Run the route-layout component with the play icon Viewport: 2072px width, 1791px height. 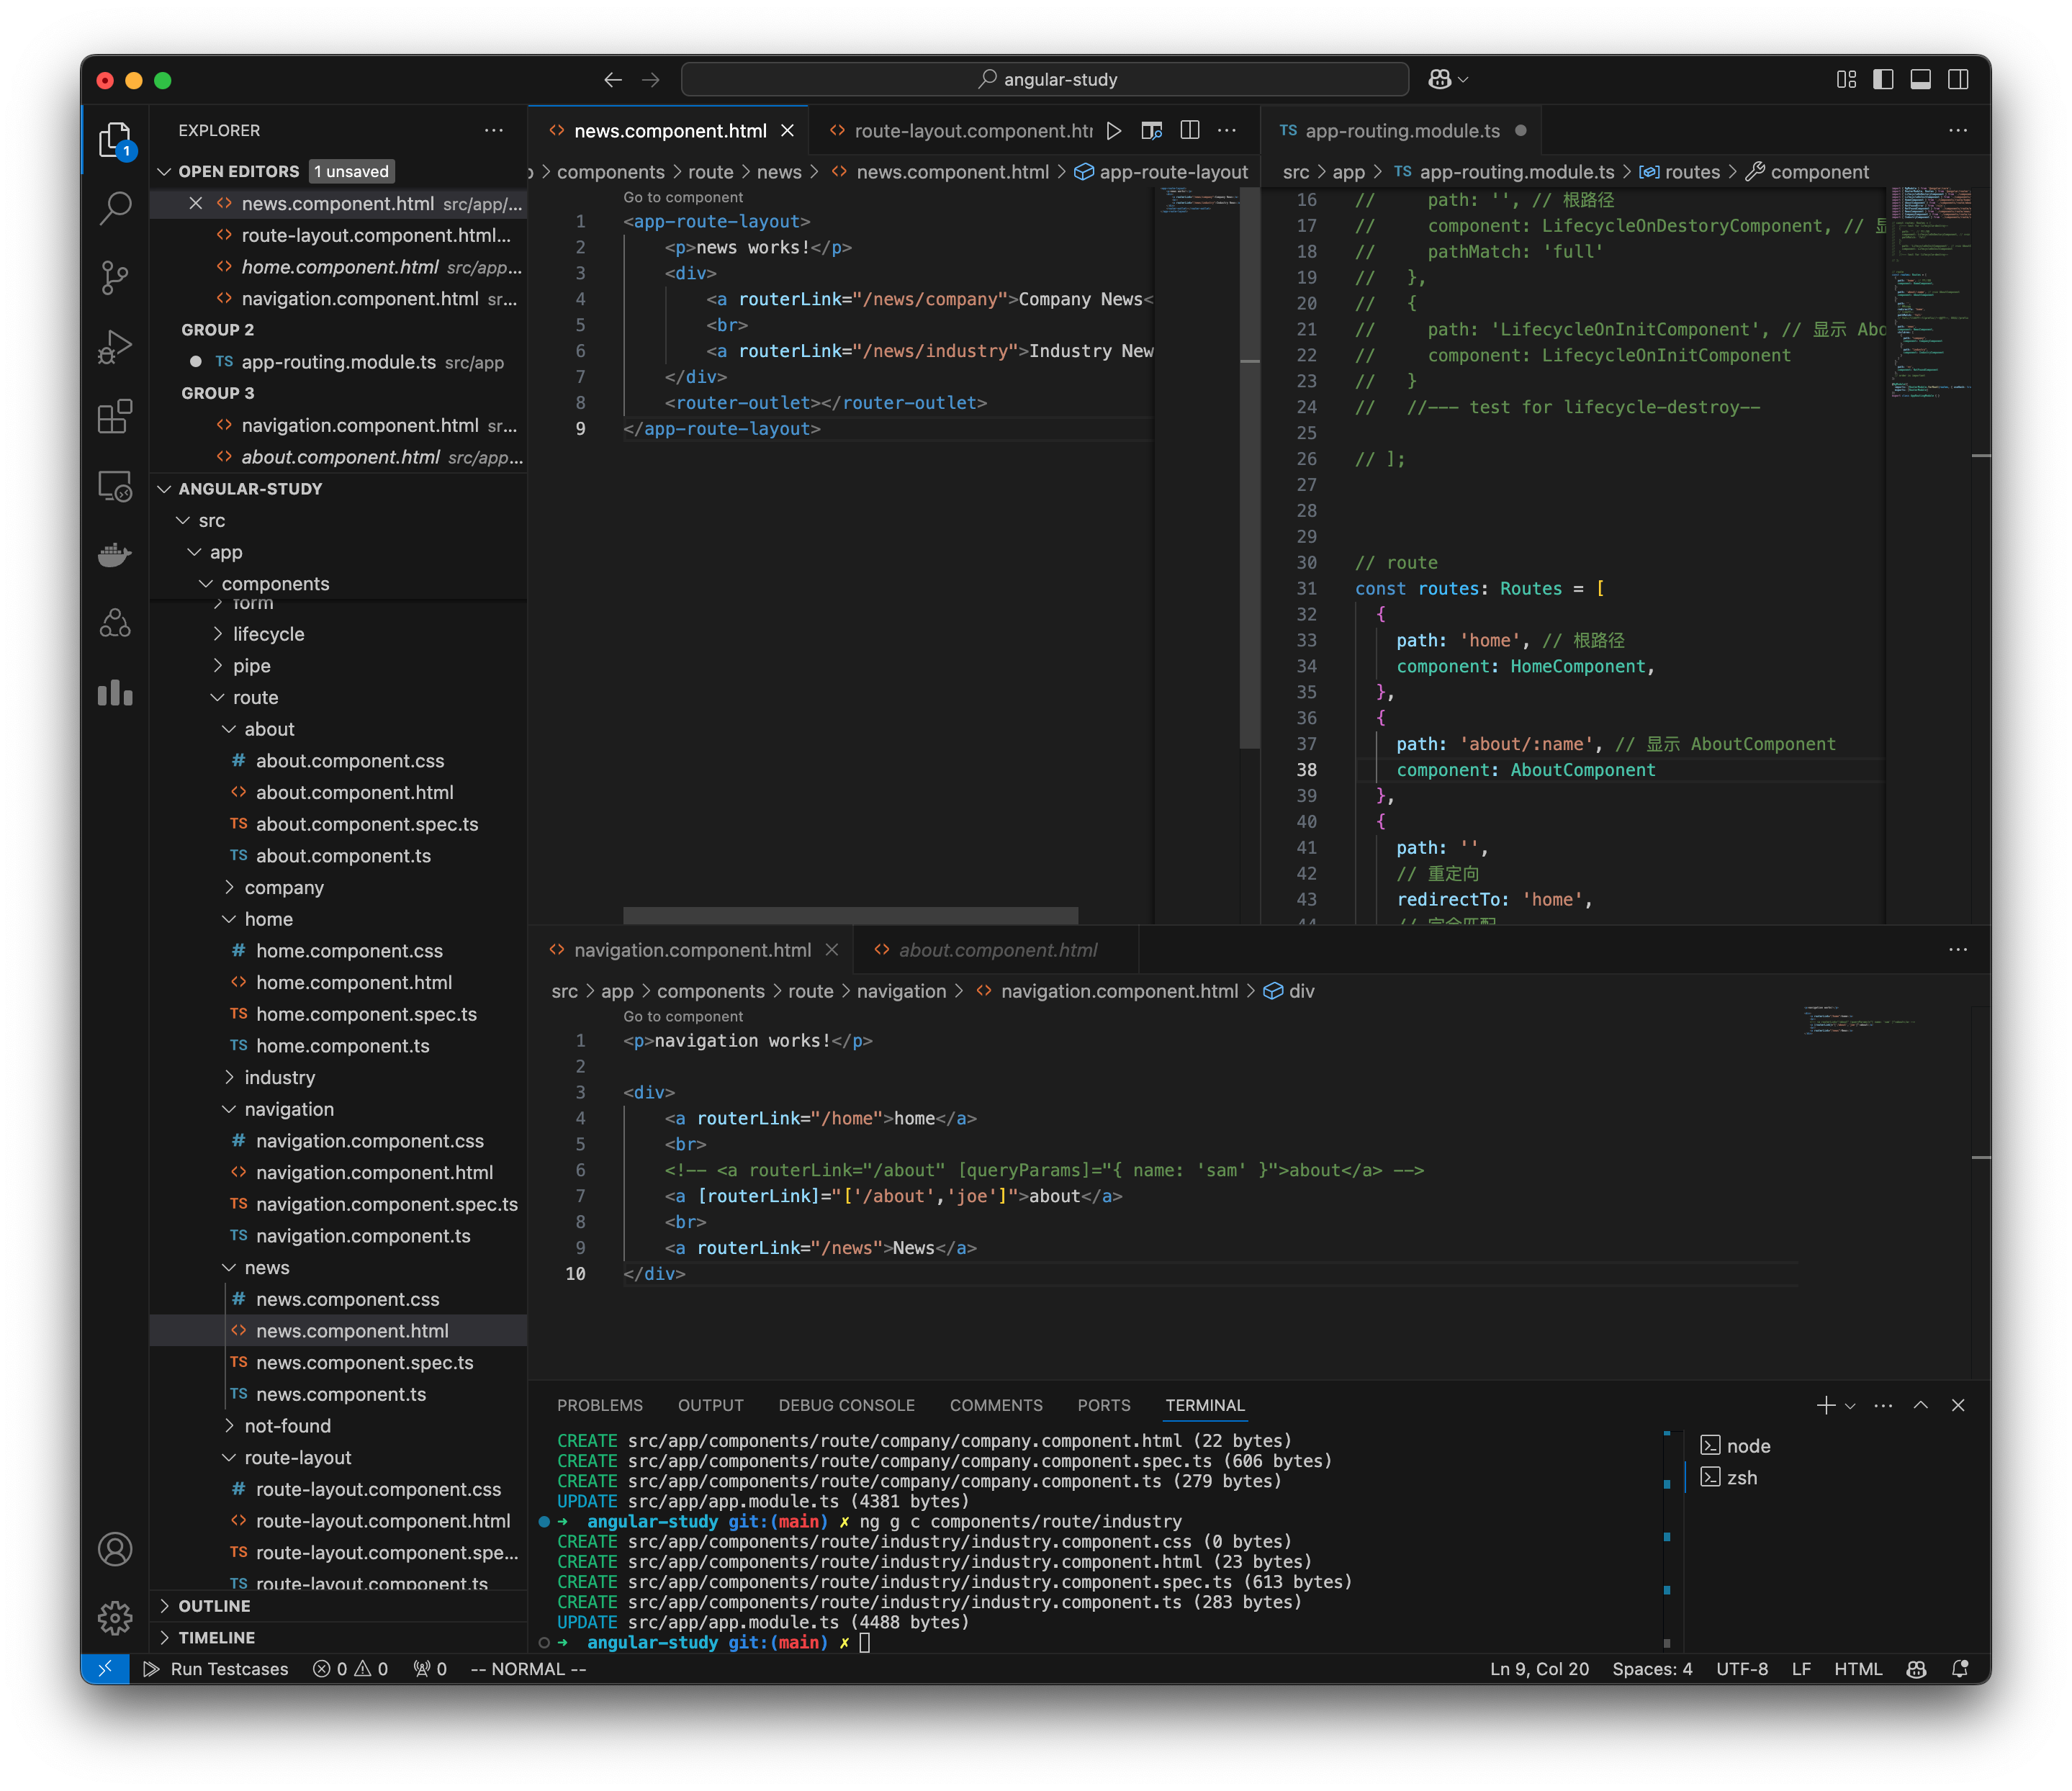1114,130
